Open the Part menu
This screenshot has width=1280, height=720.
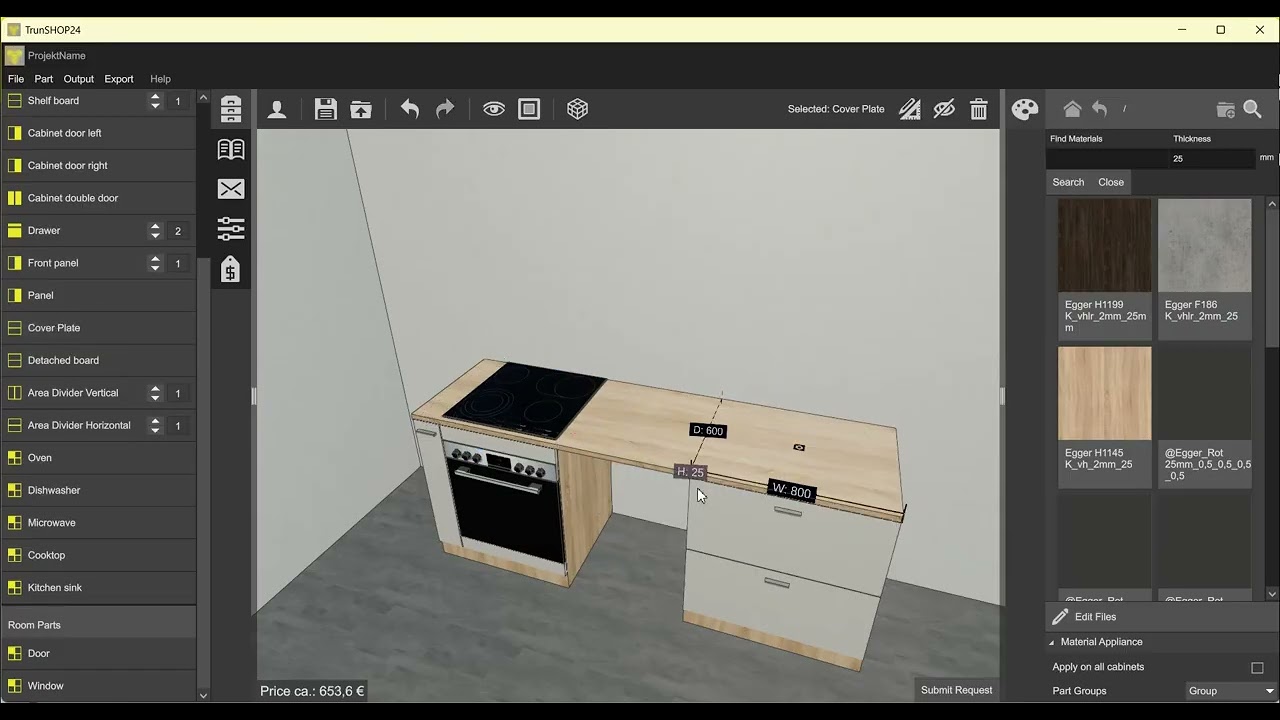(44, 79)
